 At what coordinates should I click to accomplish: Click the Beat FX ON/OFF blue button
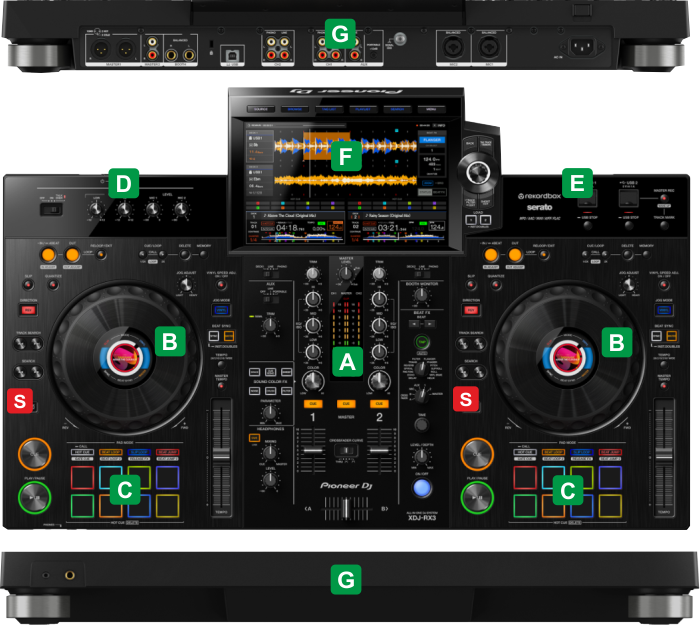click(x=422, y=488)
